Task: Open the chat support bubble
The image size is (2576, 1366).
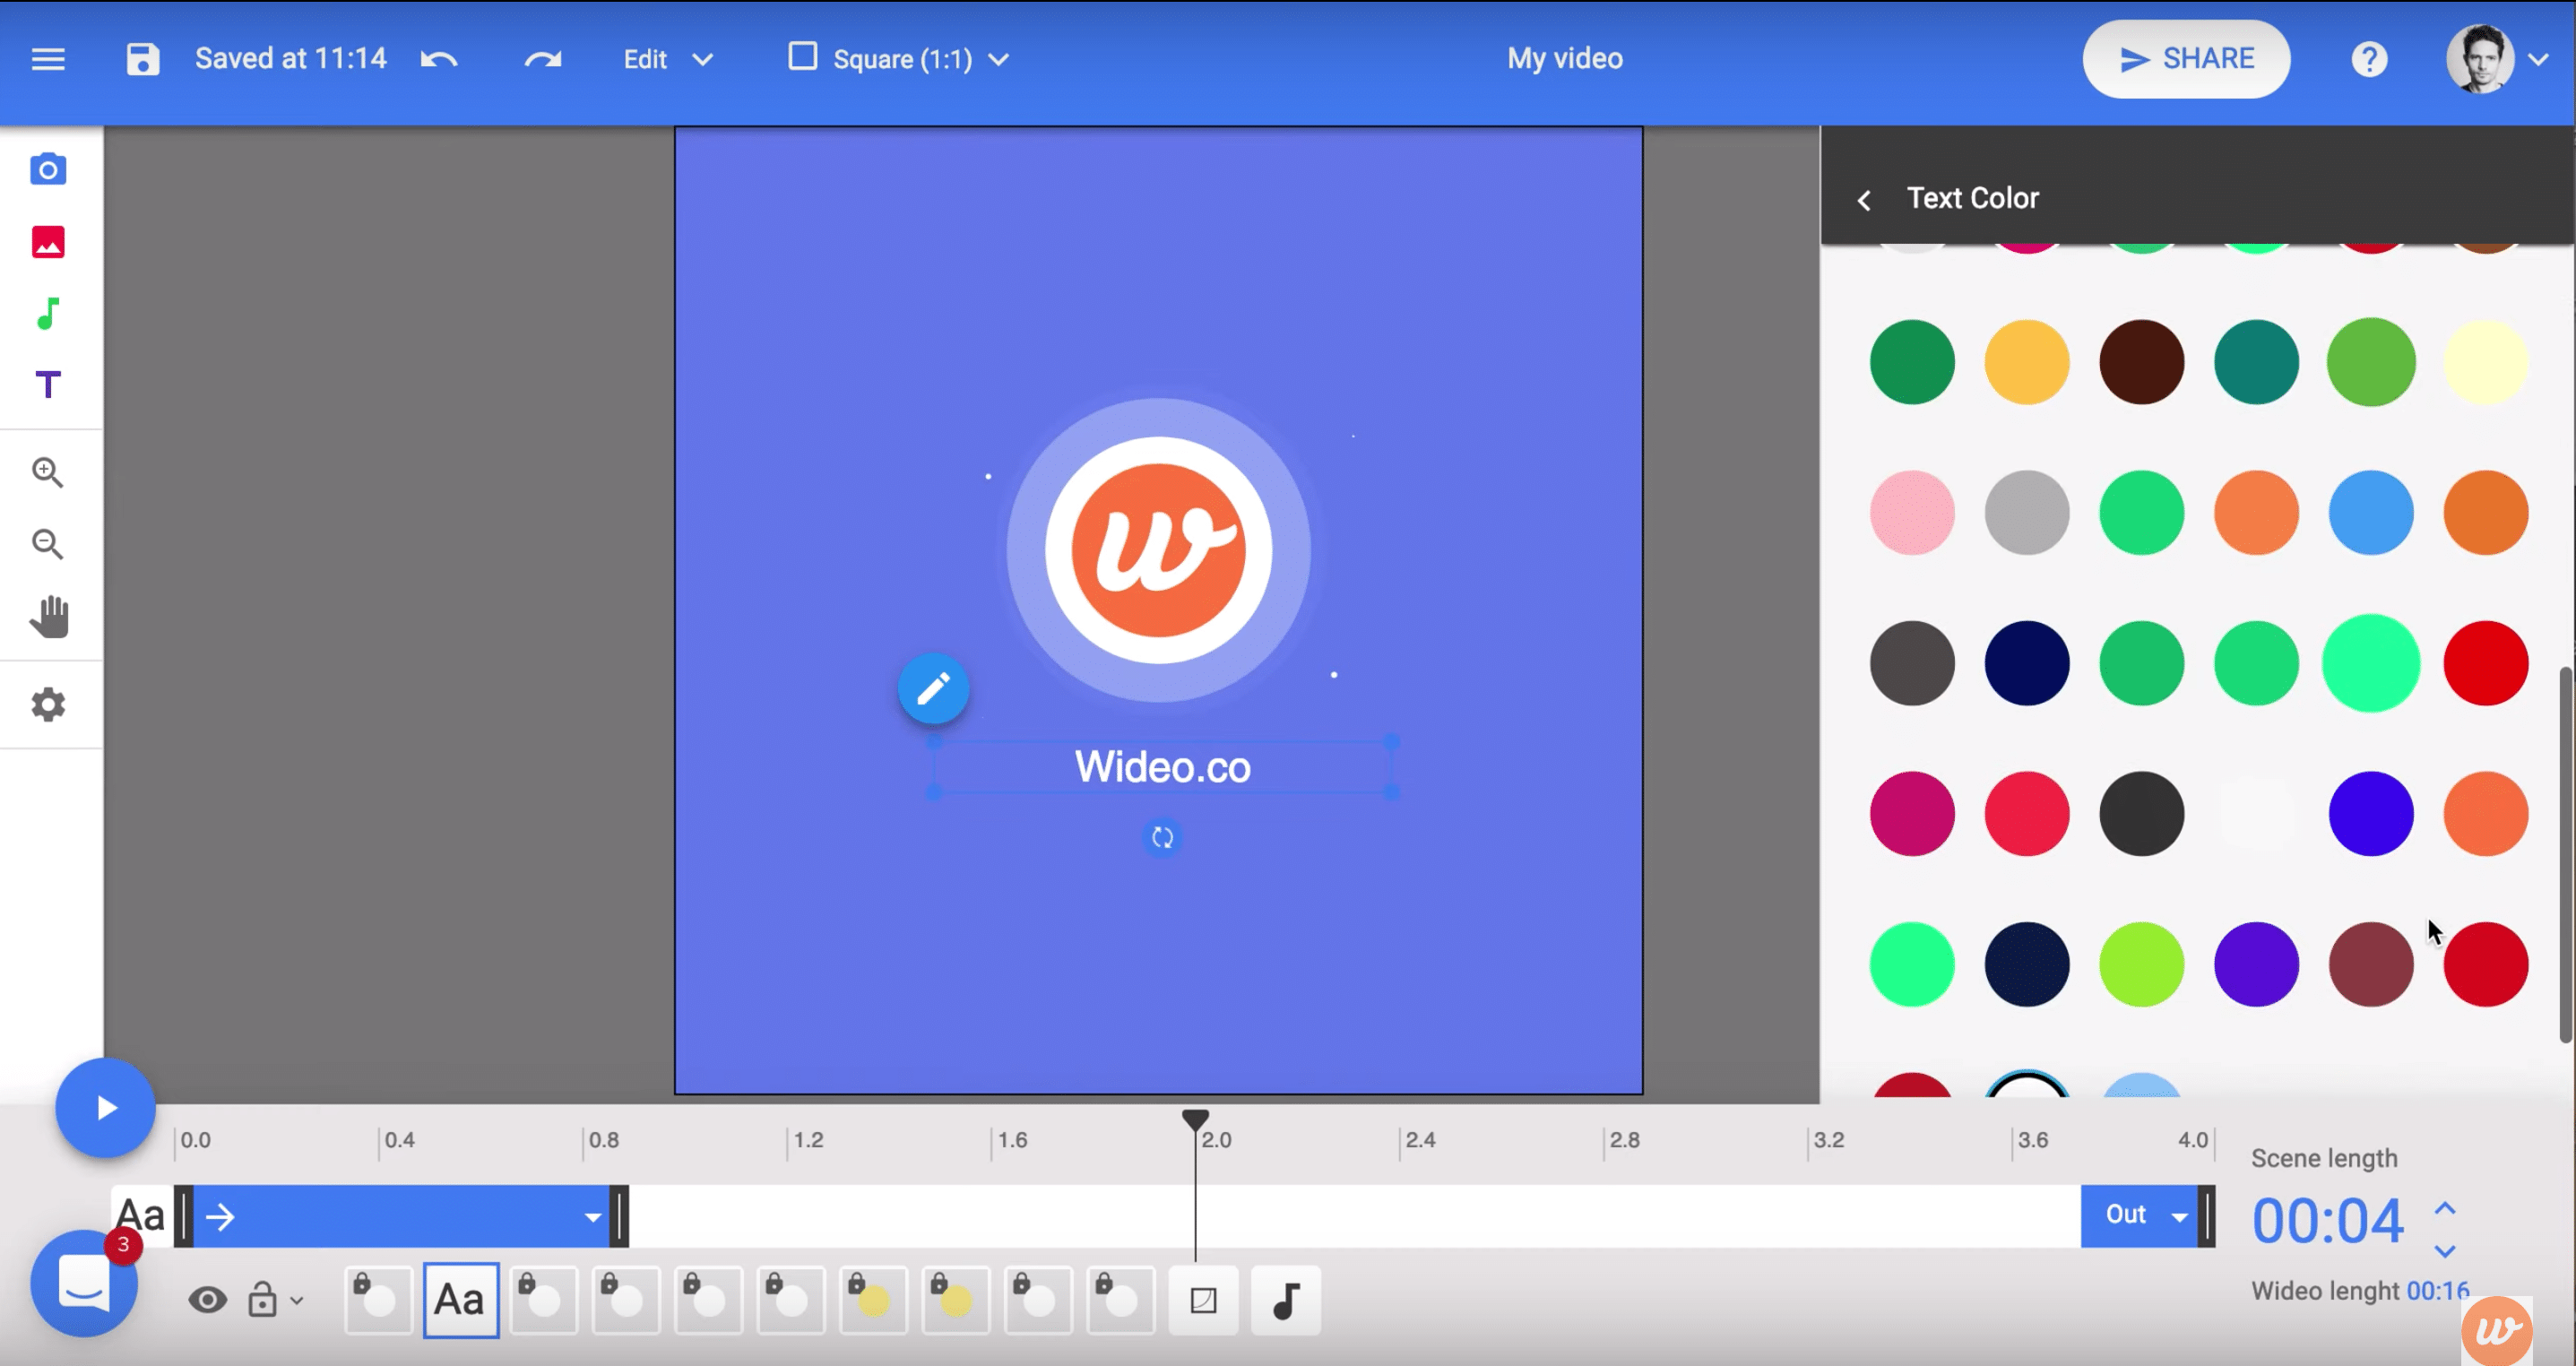Action: [x=84, y=1283]
